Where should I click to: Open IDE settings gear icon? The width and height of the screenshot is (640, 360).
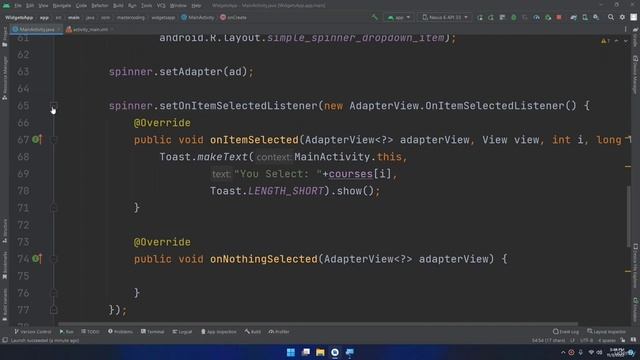pos(622,18)
